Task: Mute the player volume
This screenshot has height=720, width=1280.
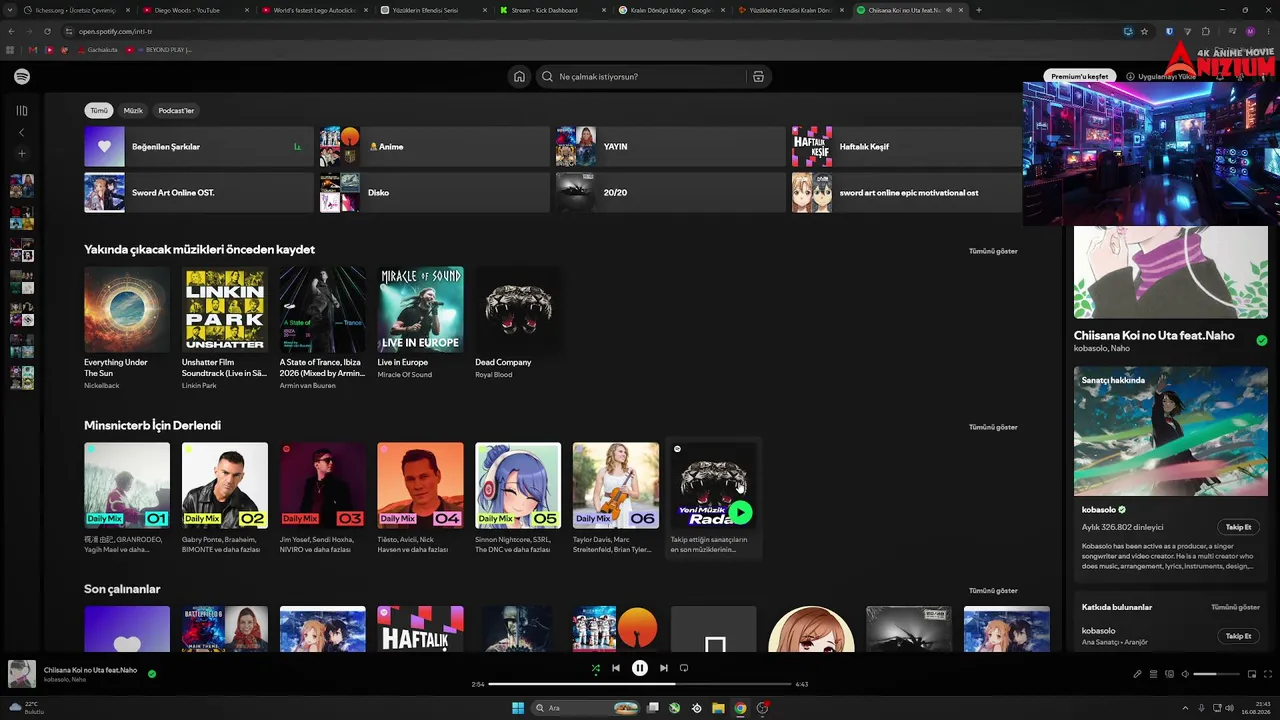Action: pyautogui.click(x=1185, y=674)
